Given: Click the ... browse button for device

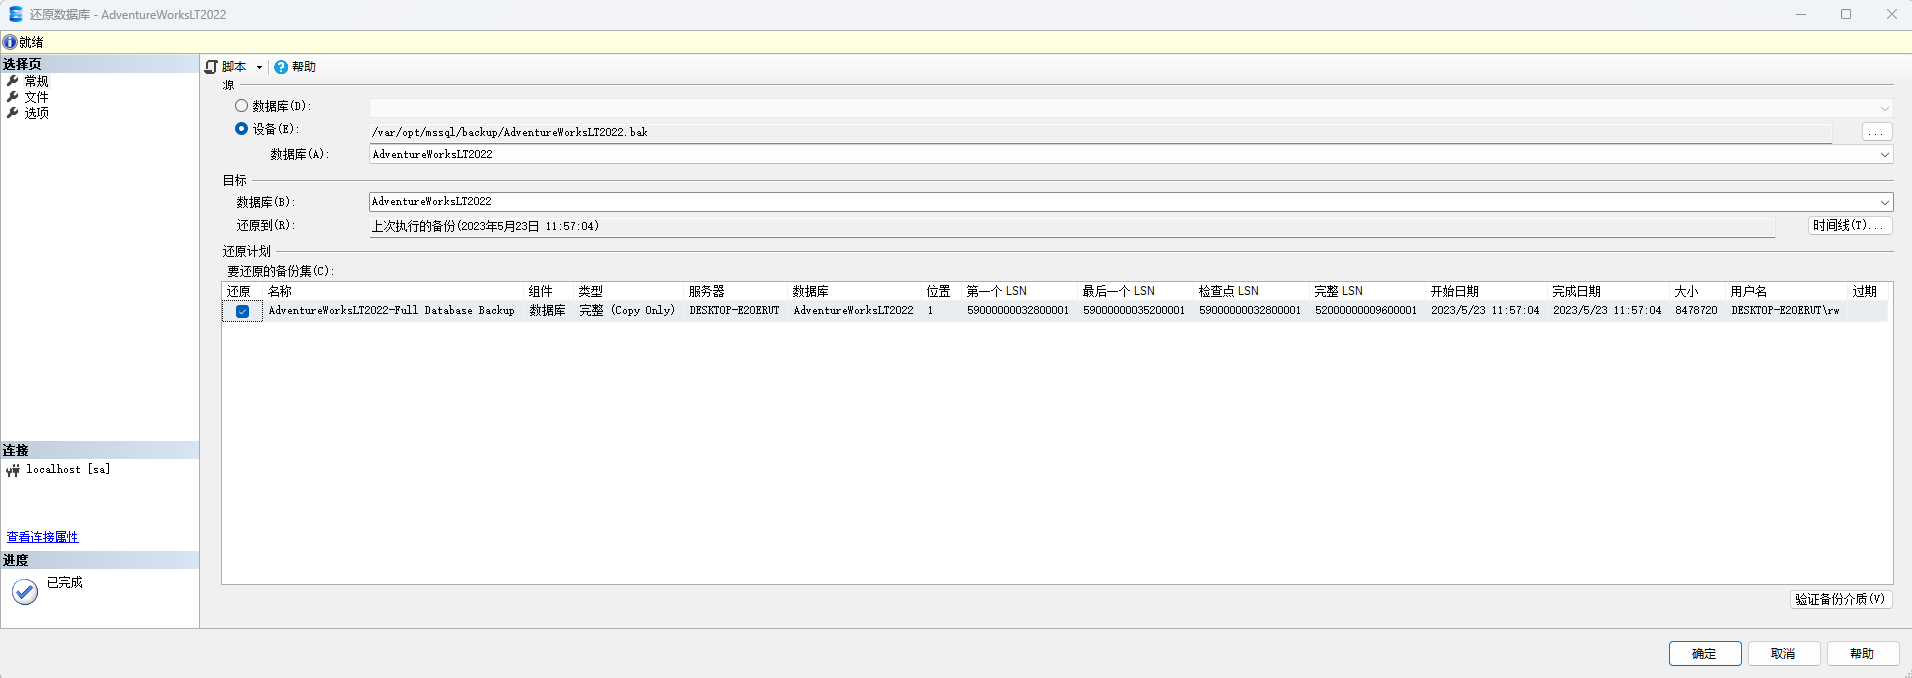Looking at the screenshot, I should 1877,132.
